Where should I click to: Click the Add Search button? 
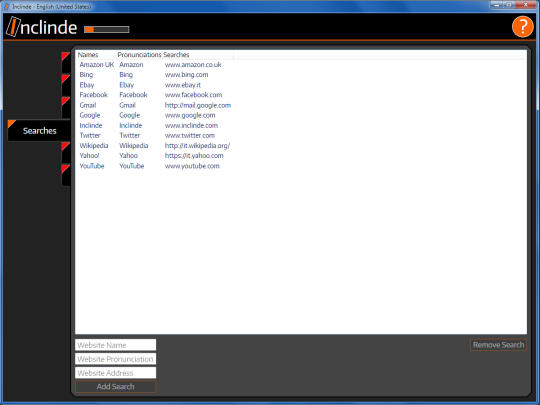[x=115, y=386]
